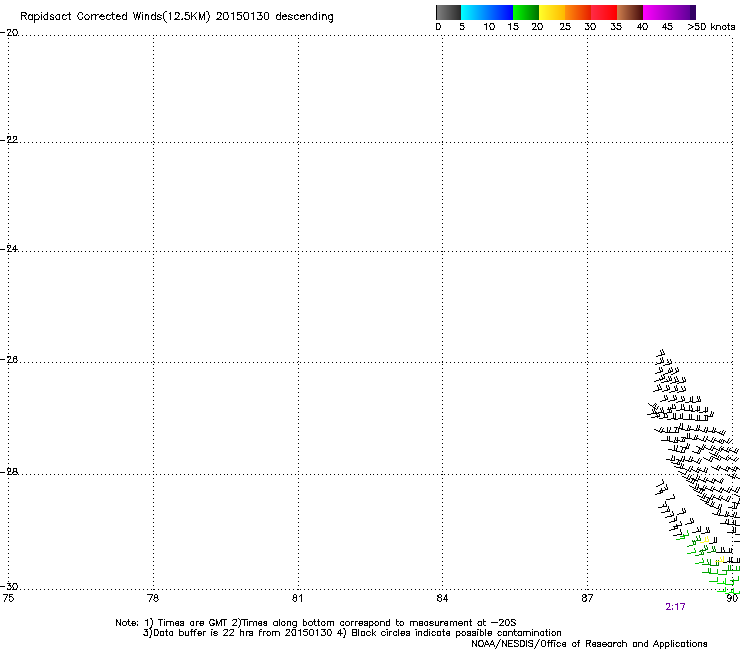
Task: Click the cyan-blue 5-15 knots color swatch
Action: coord(487,12)
